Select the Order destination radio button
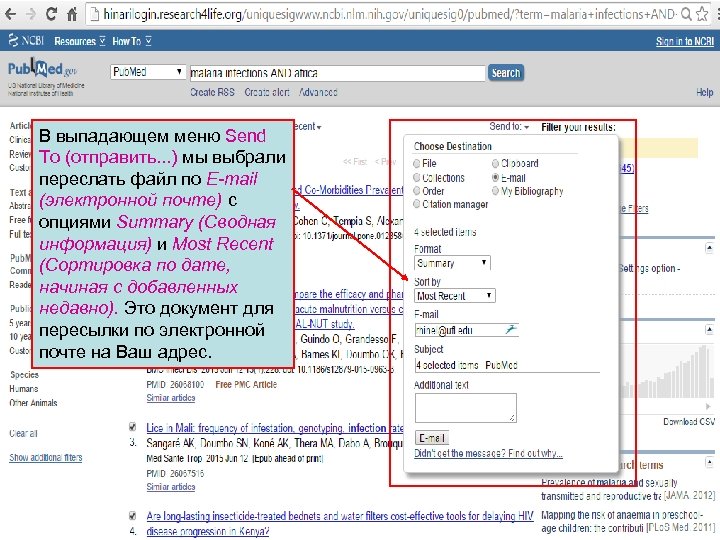Screen dimensions: 720x540 pyautogui.click(x=416, y=191)
